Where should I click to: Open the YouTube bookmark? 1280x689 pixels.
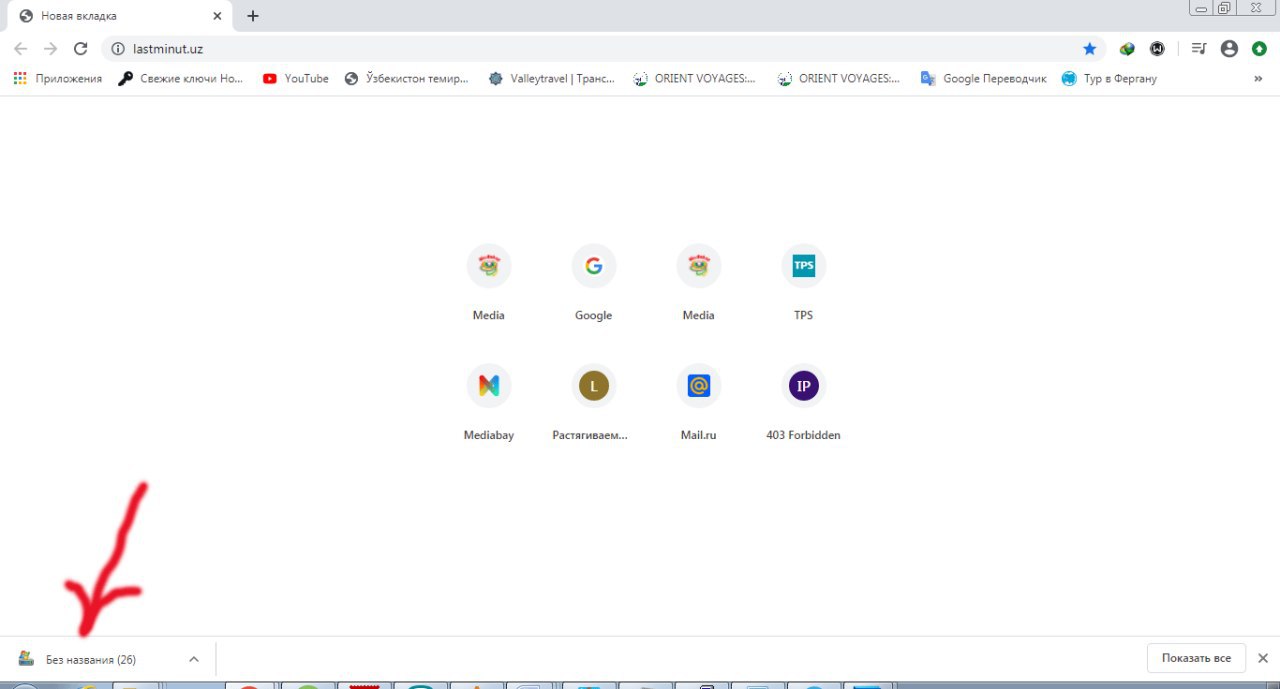[x=295, y=78]
